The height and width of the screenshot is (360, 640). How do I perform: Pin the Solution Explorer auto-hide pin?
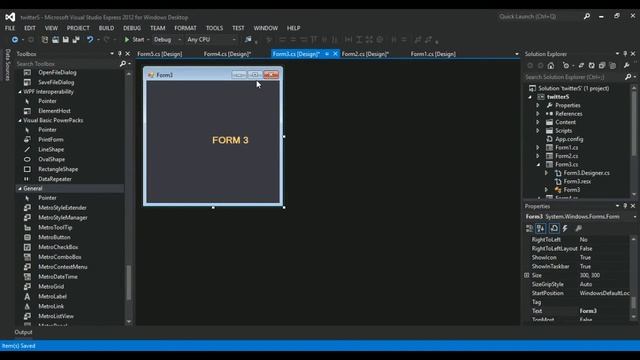(x=625, y=54)
